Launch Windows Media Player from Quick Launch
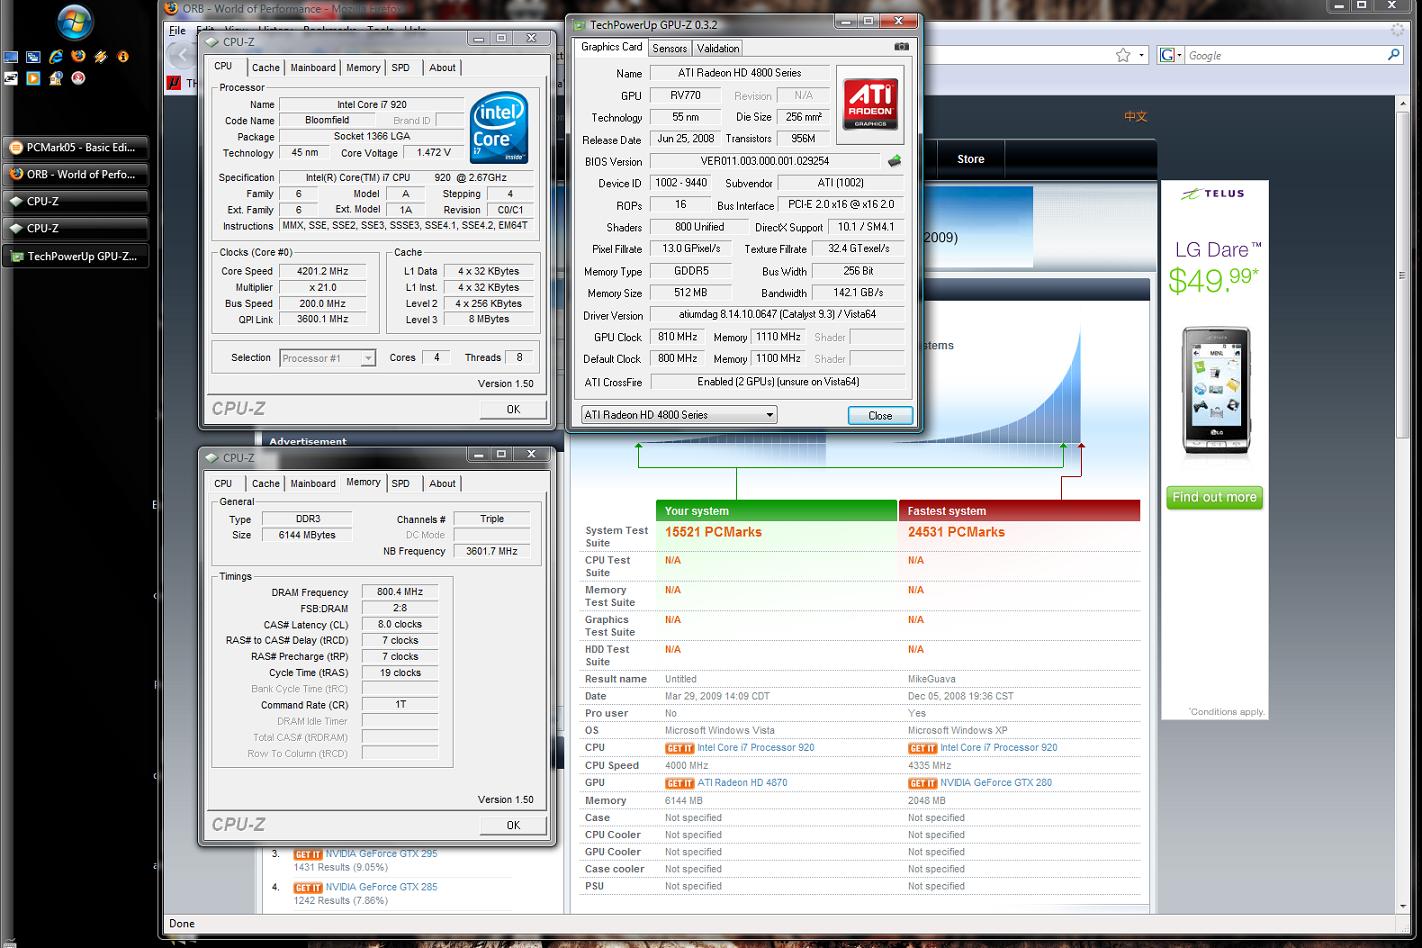Screen dimensions: 1422x948 coord(33,78)
